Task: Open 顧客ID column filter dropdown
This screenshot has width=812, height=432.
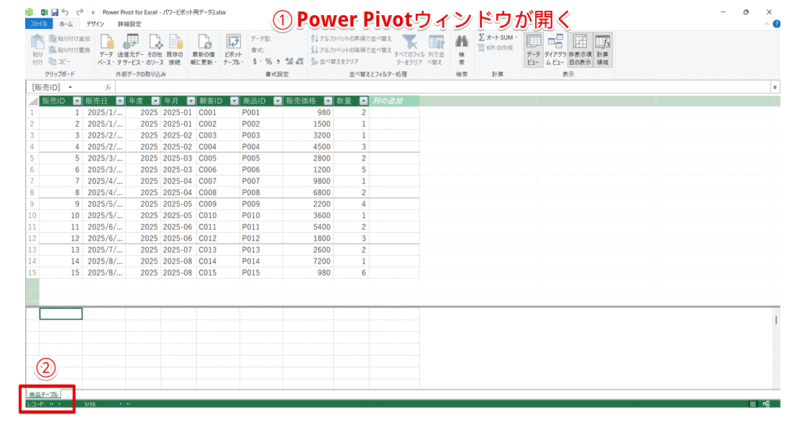Action: coord(235,101)
